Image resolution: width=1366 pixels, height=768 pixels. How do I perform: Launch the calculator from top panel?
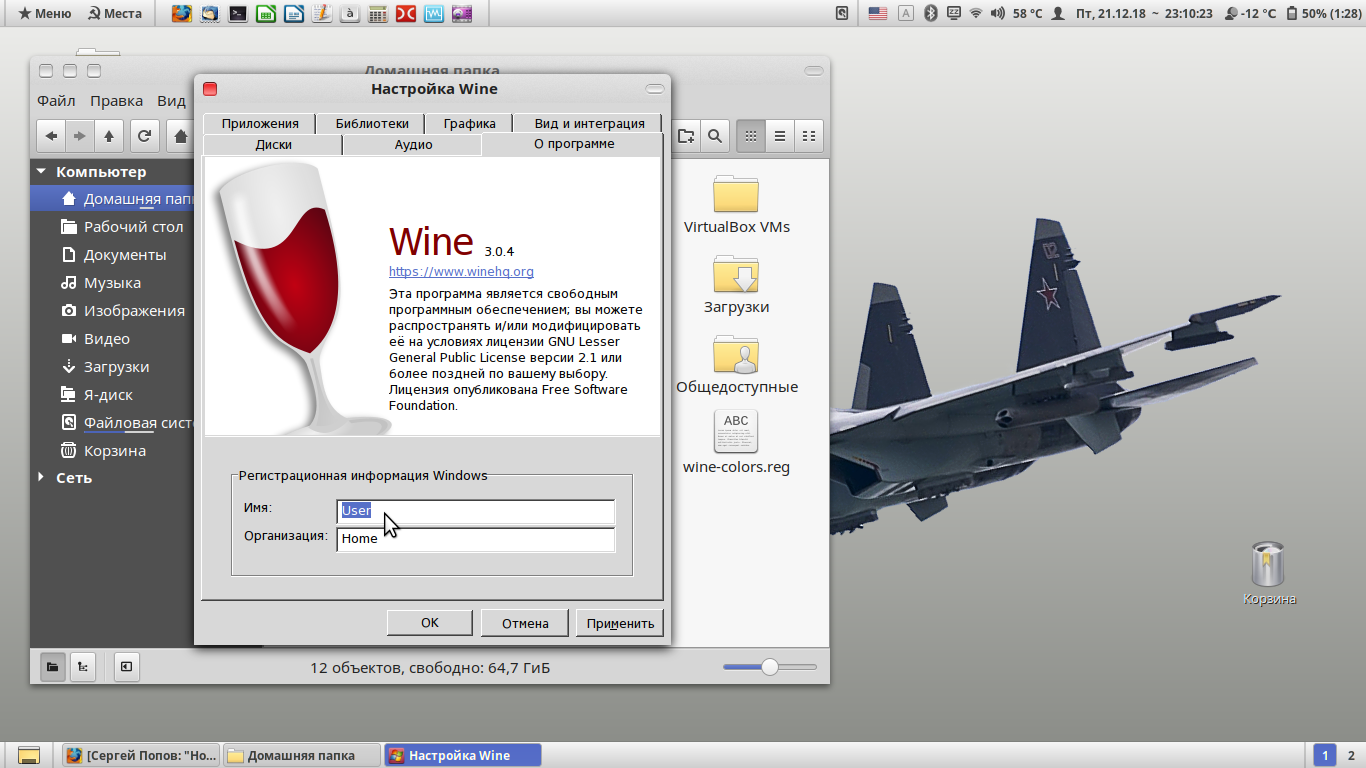click(x=377, y=14)
